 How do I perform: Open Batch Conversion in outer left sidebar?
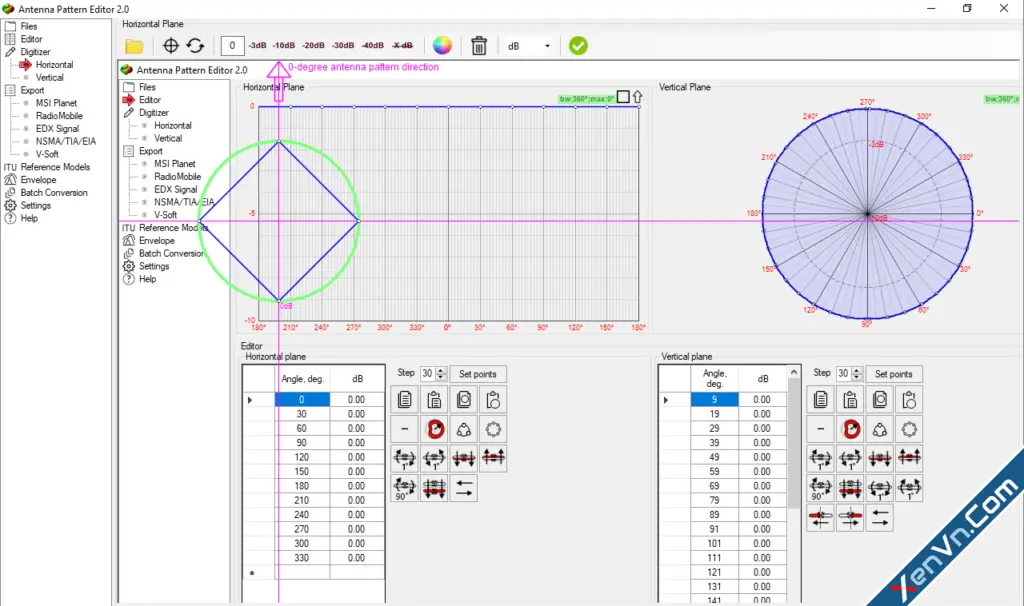click(54, 193)
